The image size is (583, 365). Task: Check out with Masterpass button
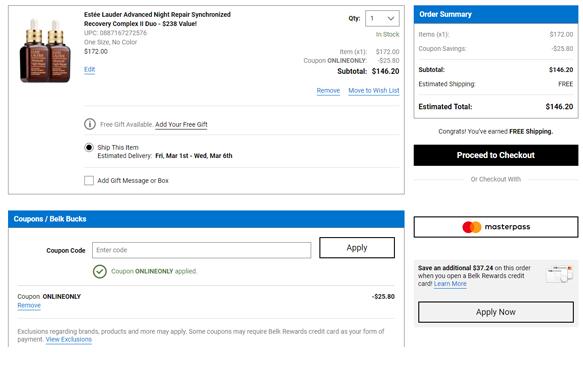click(x=496, y=227)
